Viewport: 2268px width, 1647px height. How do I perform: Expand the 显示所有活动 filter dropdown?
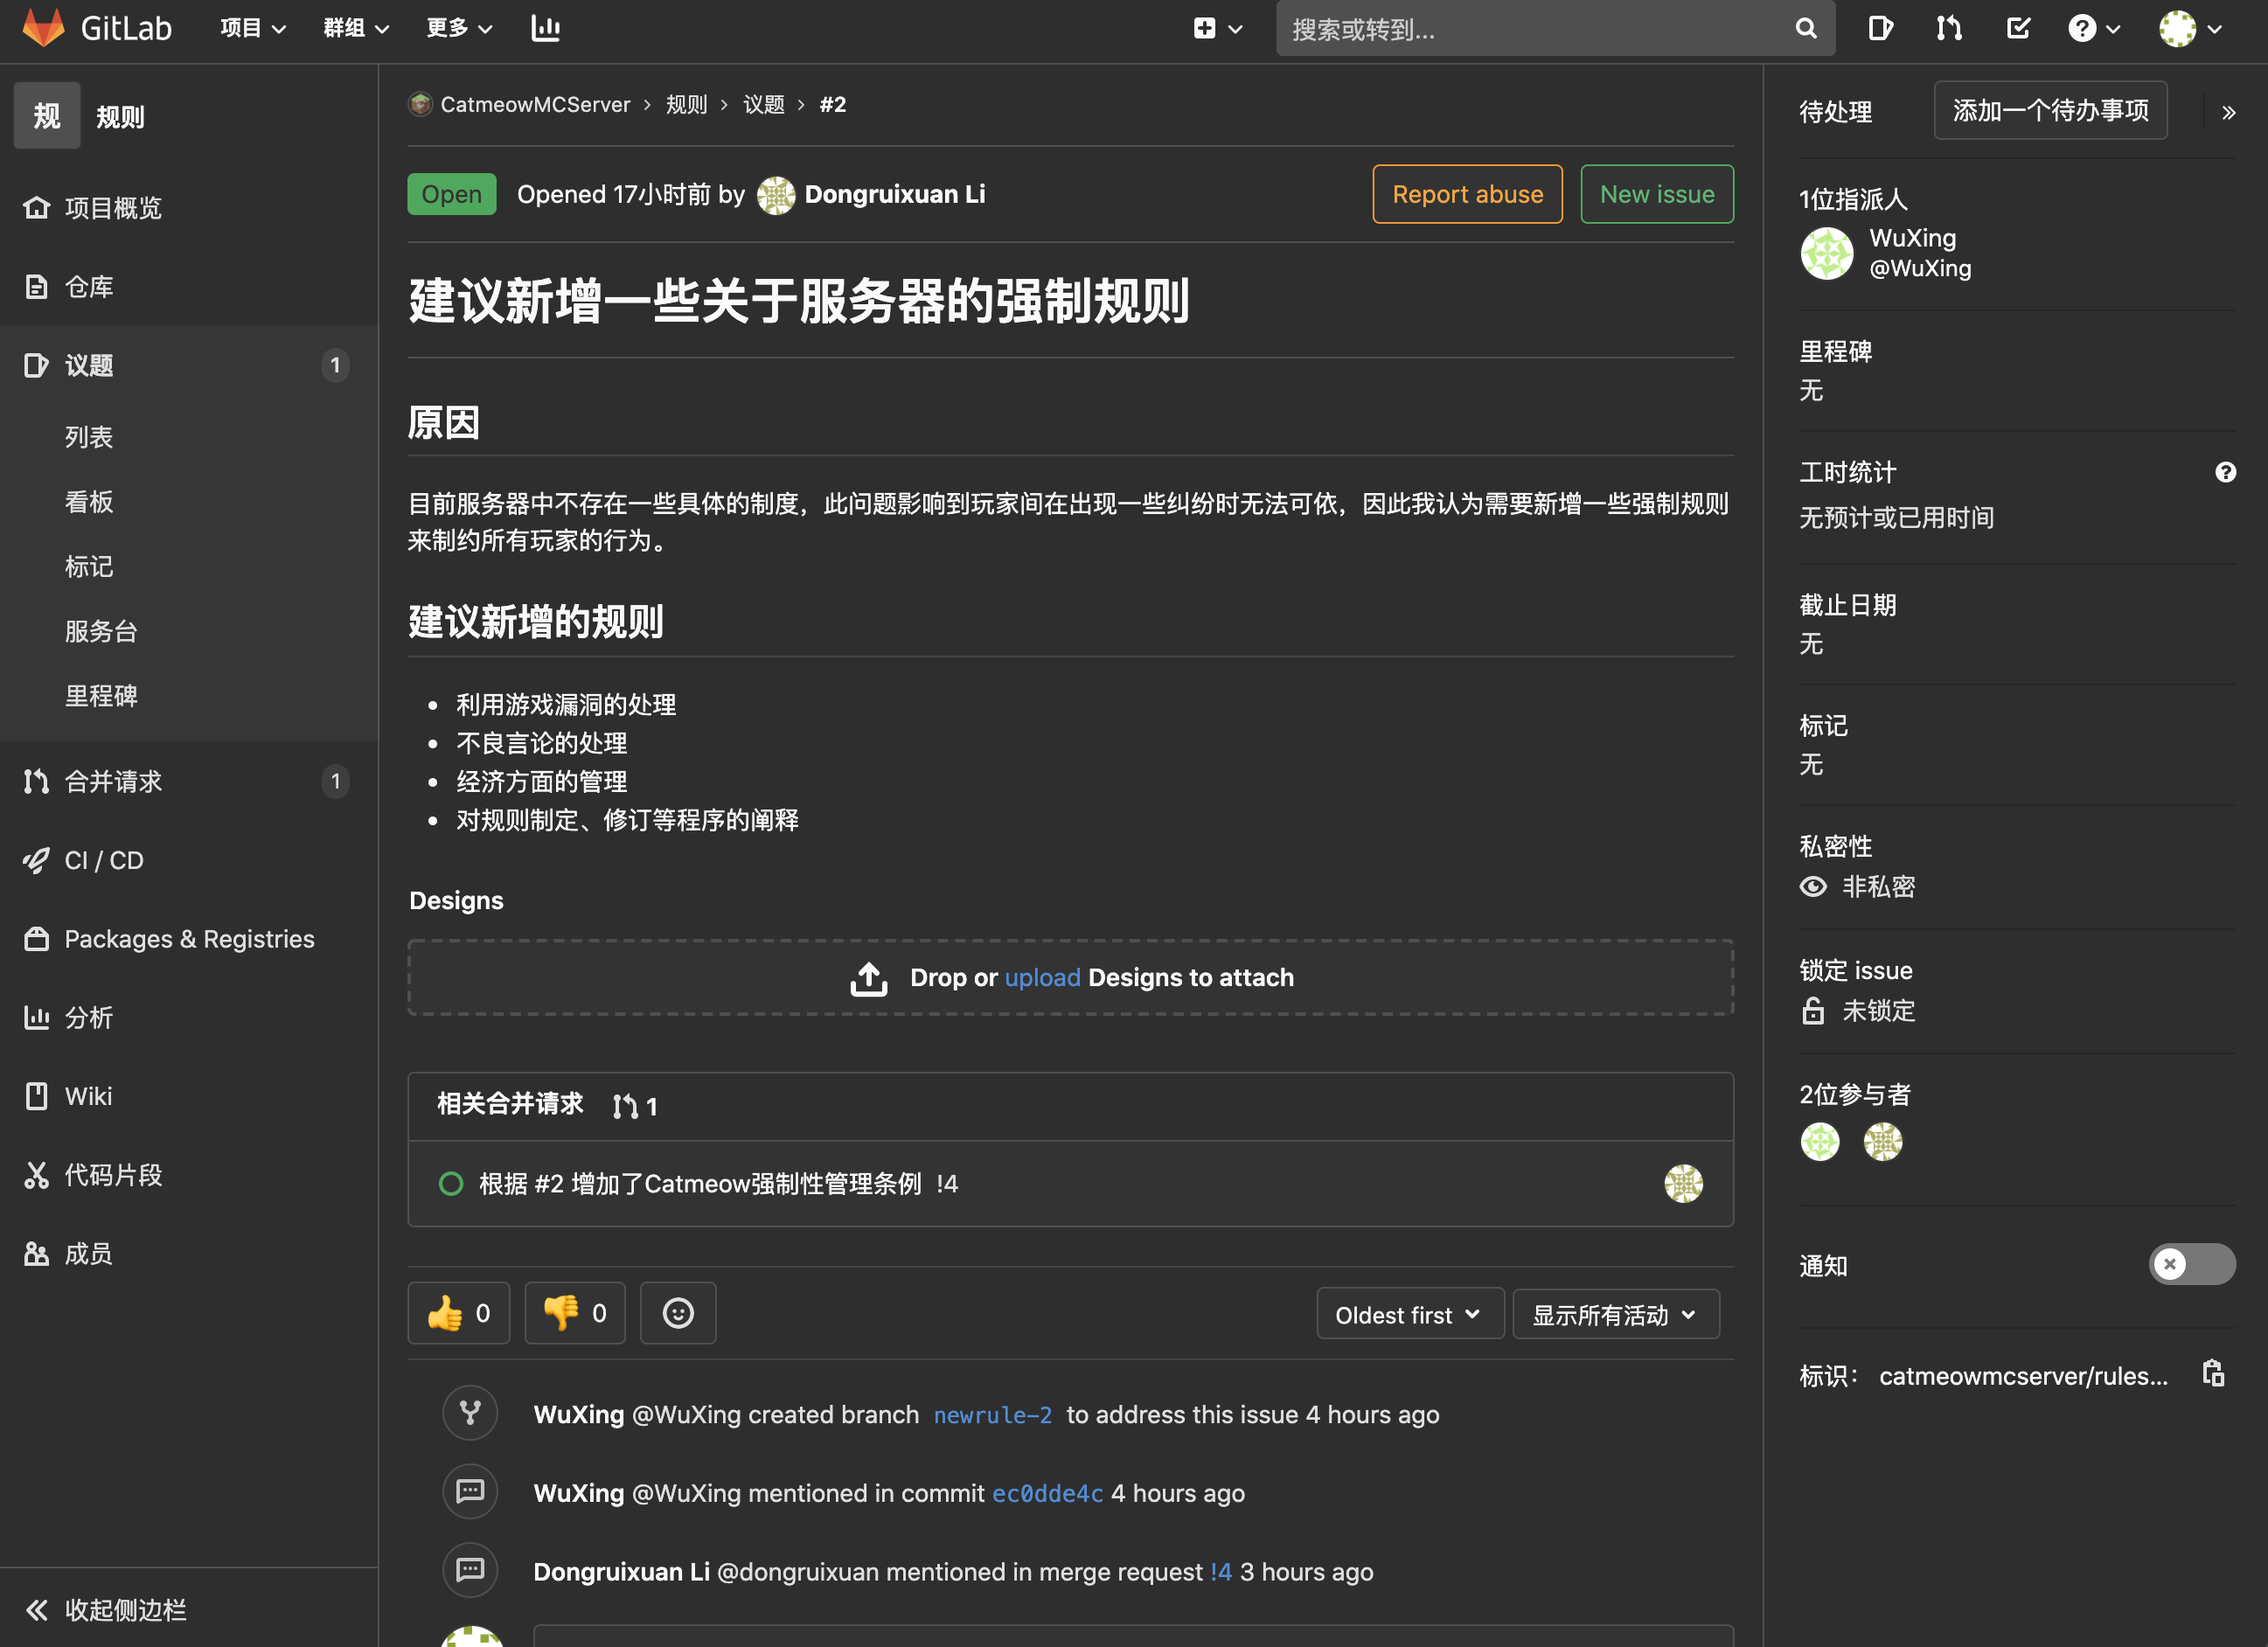coord(1615,1315)
